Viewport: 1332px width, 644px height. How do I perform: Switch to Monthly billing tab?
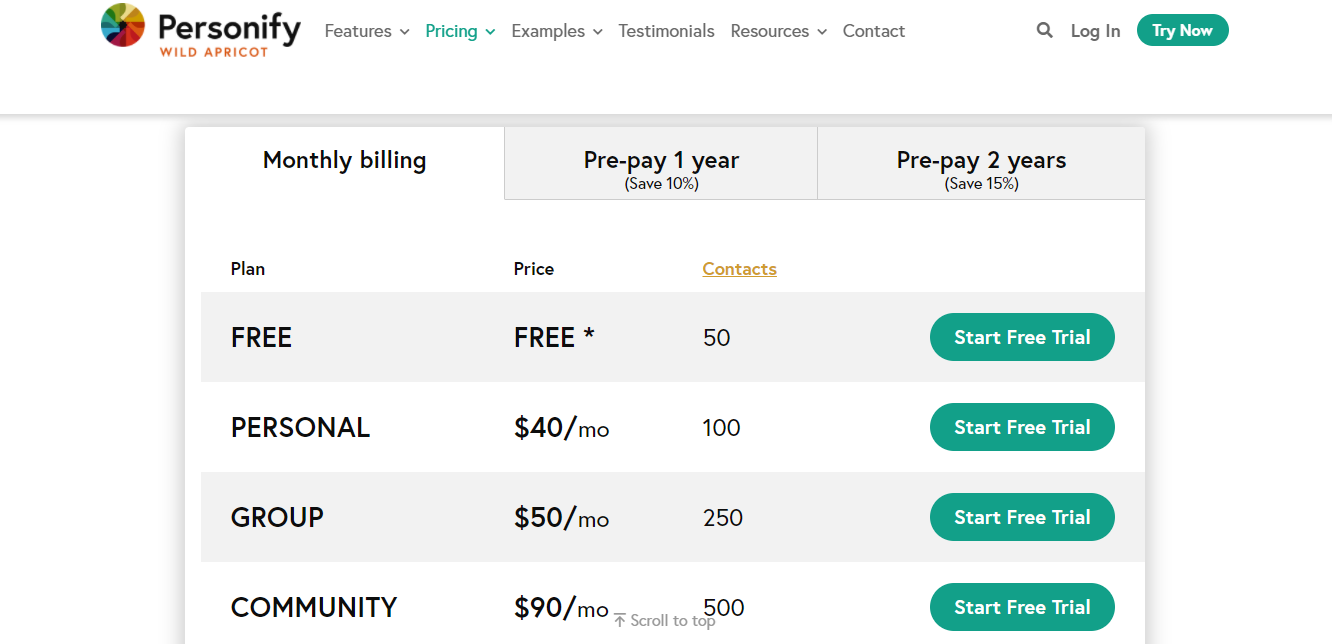pyautogui.click(x=344, y=161)
